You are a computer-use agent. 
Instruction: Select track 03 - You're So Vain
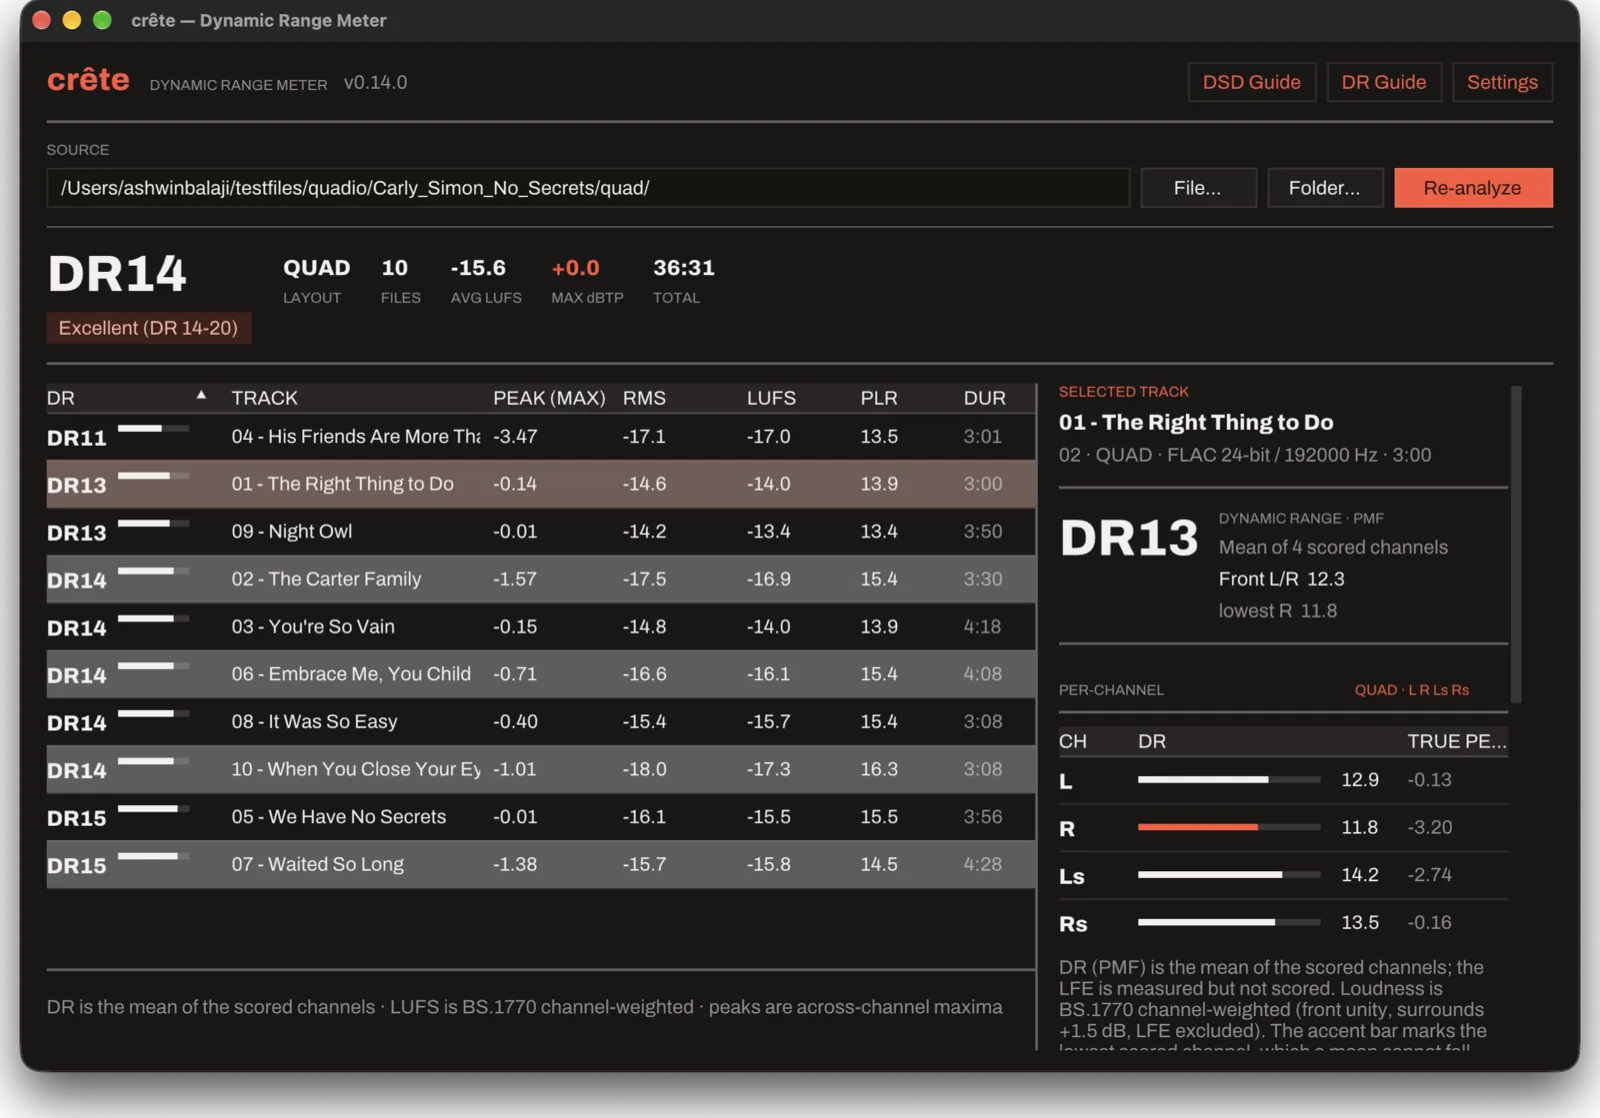point(541,627)
